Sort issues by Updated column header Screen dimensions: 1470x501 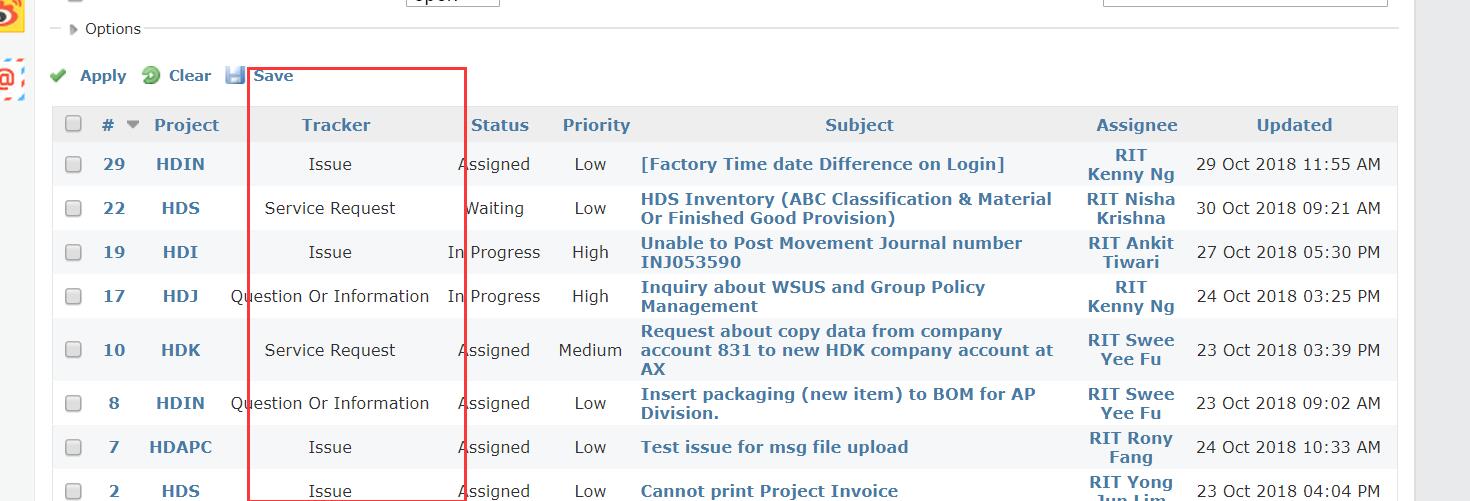[x=1294, y=125]
